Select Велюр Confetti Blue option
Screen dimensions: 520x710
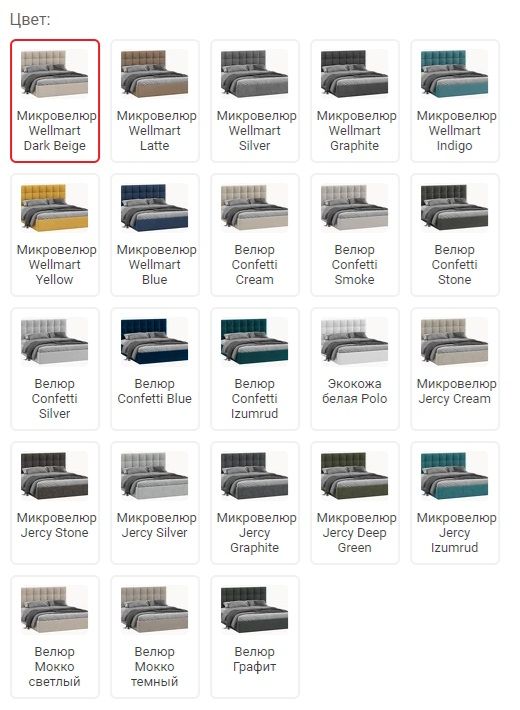pos(155,369)
